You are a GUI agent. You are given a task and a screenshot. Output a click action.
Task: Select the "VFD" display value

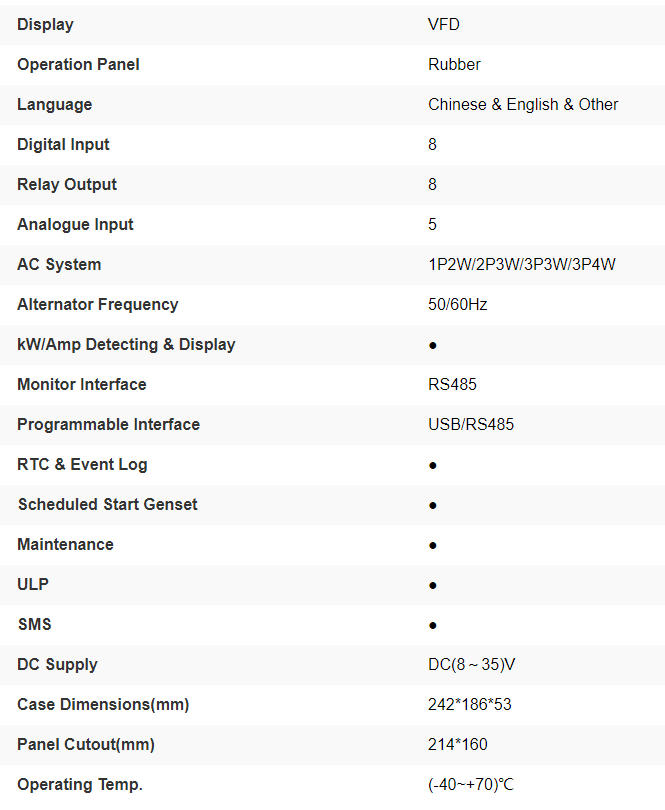444,24
